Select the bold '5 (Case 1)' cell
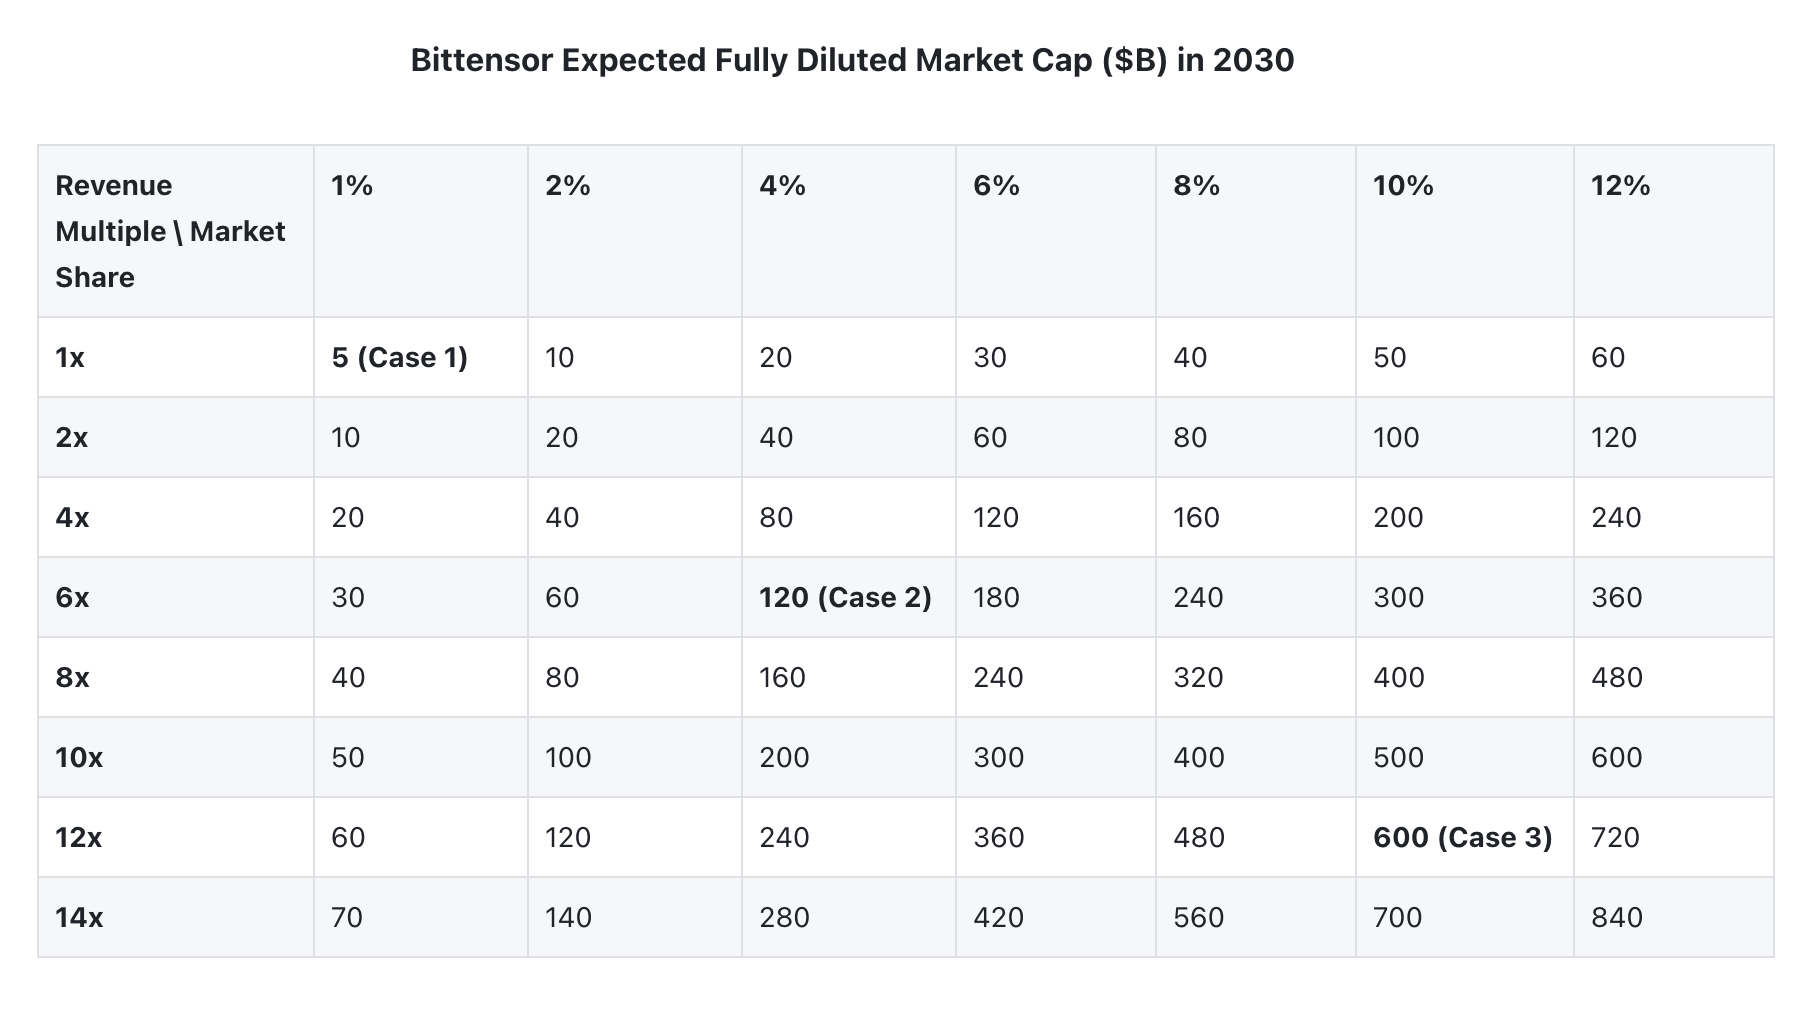Viewport: 1812px width, 1021px height. pyautogui.click(x=399, y=358)
